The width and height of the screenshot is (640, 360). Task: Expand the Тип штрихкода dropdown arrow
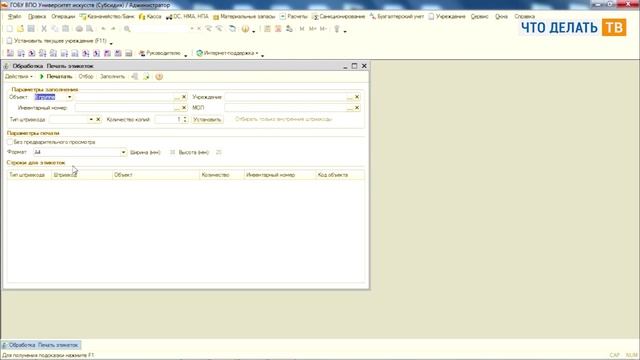click(x=91, y=120)
